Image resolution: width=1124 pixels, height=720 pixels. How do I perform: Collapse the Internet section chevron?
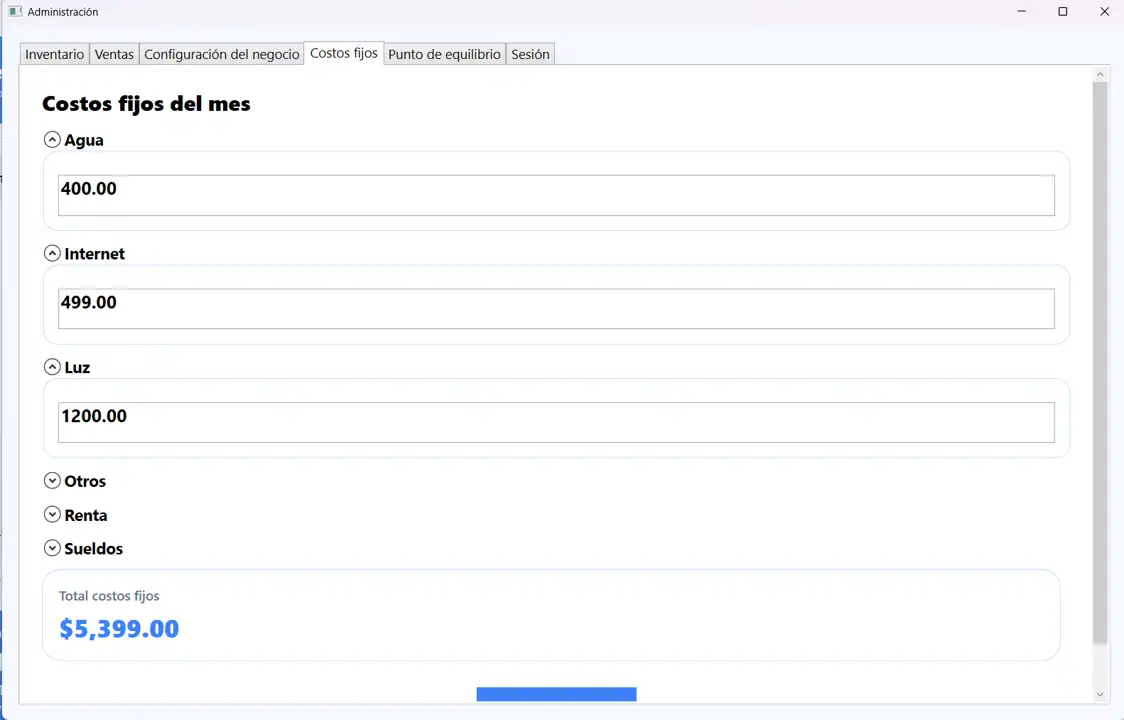52,253
